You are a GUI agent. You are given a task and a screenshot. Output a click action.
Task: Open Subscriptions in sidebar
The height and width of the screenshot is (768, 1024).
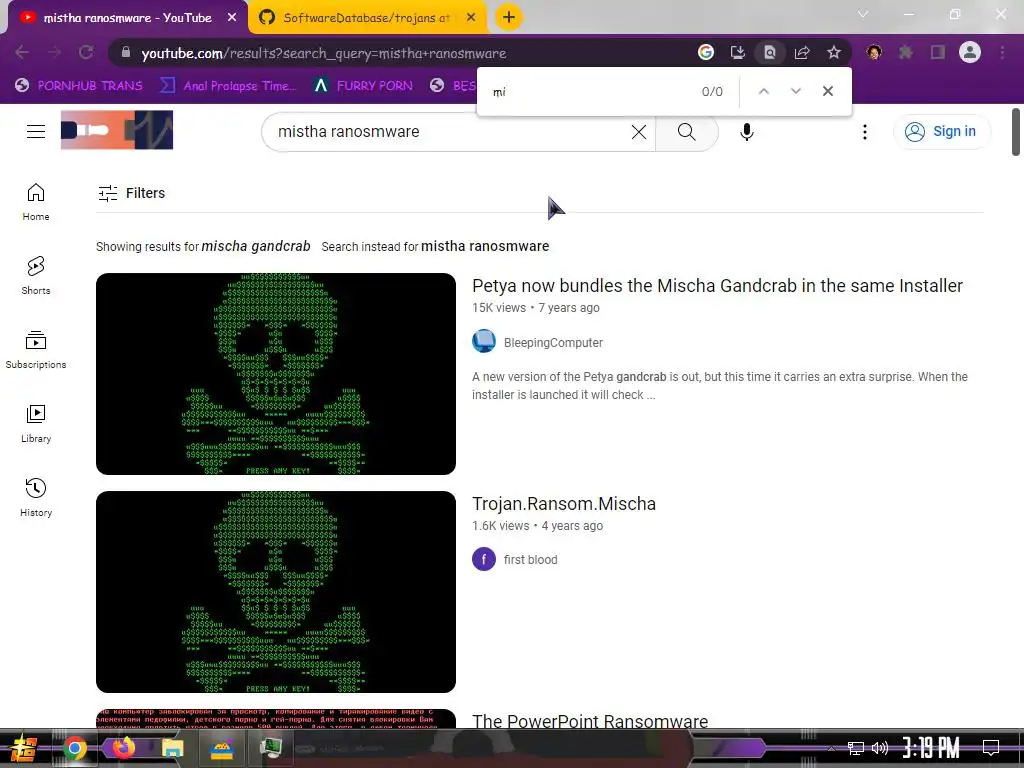pos(36,349)
